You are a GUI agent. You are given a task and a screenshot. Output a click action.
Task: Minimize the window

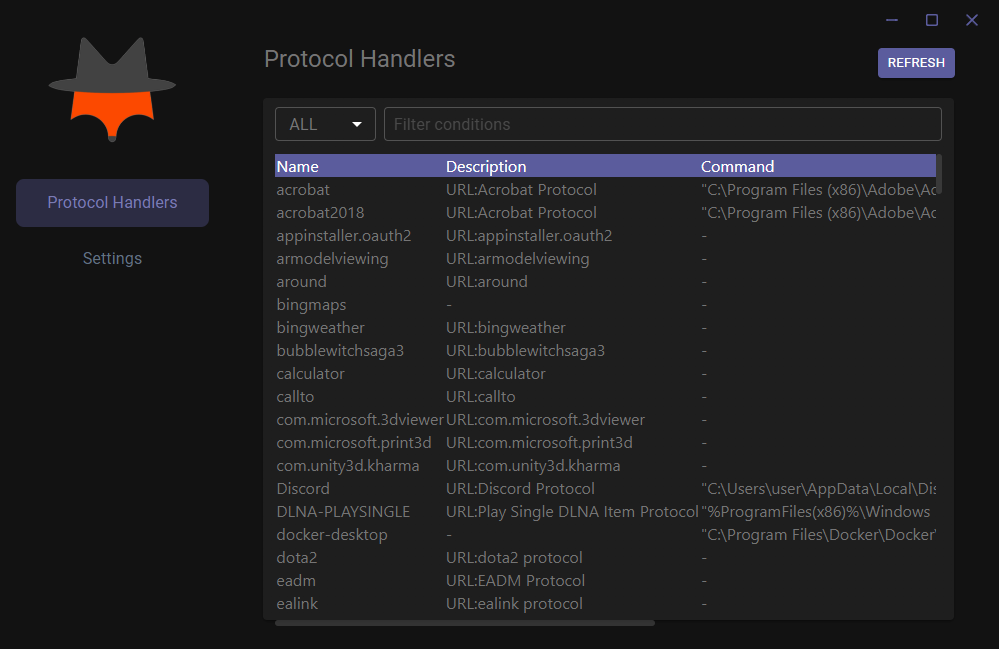pos(892,20)
